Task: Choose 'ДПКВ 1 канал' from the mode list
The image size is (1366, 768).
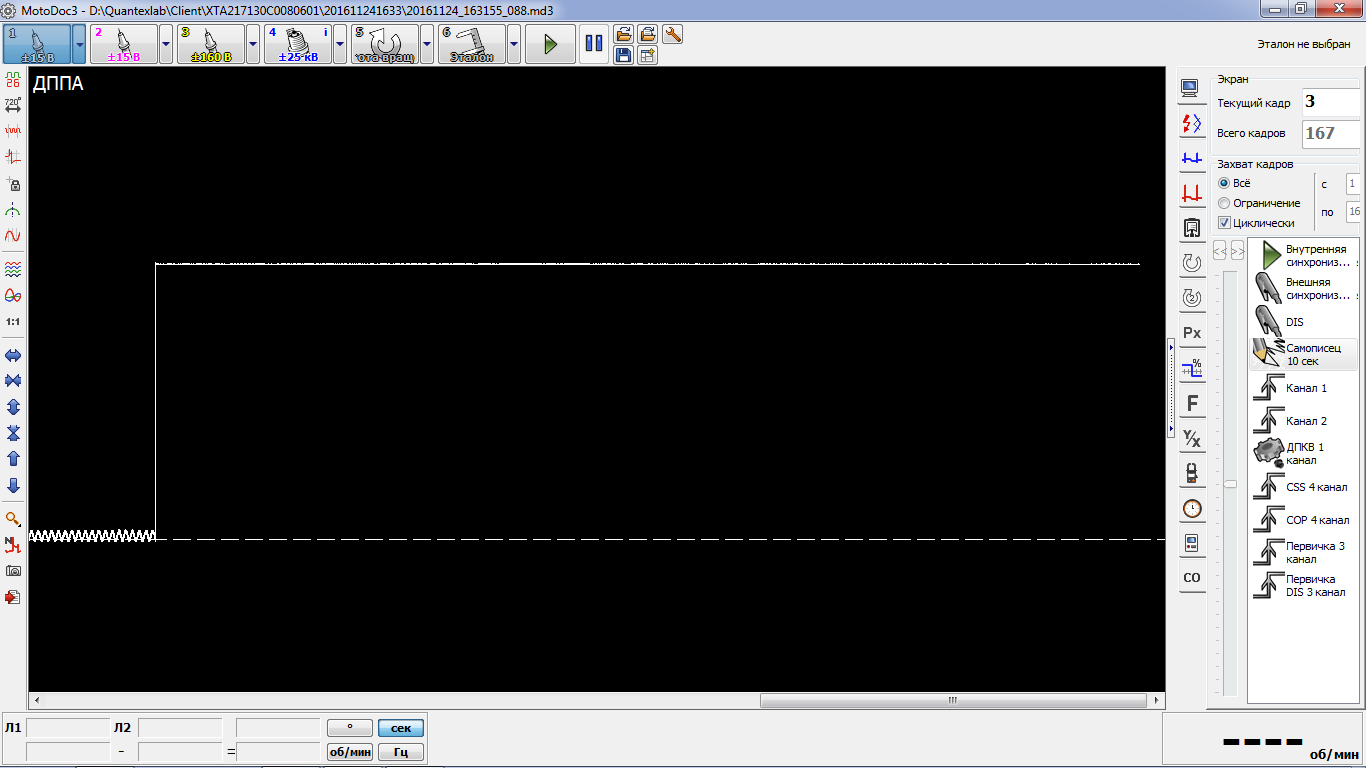Action: click(x=1304, y=454)
